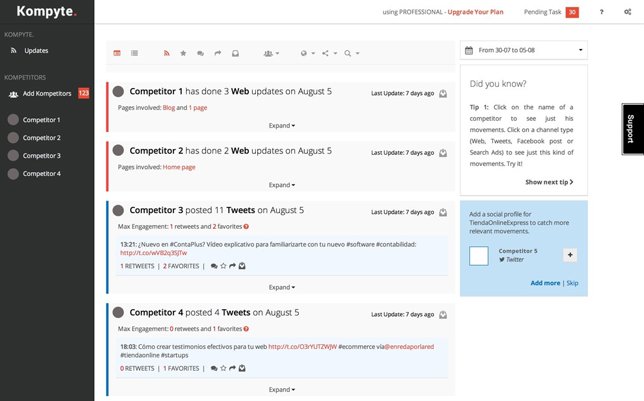This screenshot has width=644, height=401.
Task: Click 1 RETWEETS on the ContaPlus tweet
Action: [137, 266]
